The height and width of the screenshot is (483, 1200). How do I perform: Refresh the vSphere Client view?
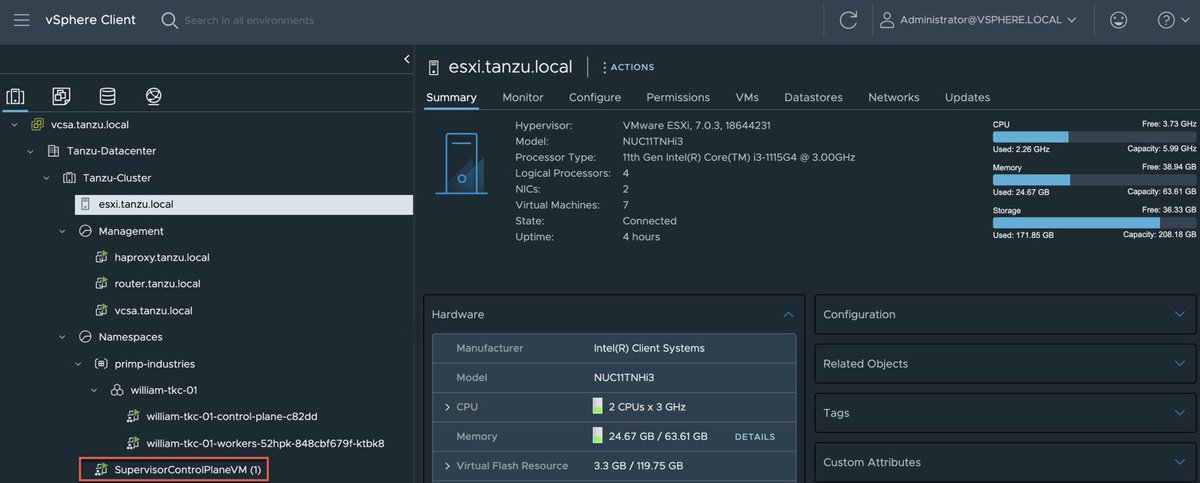click(x=848, y=20)
